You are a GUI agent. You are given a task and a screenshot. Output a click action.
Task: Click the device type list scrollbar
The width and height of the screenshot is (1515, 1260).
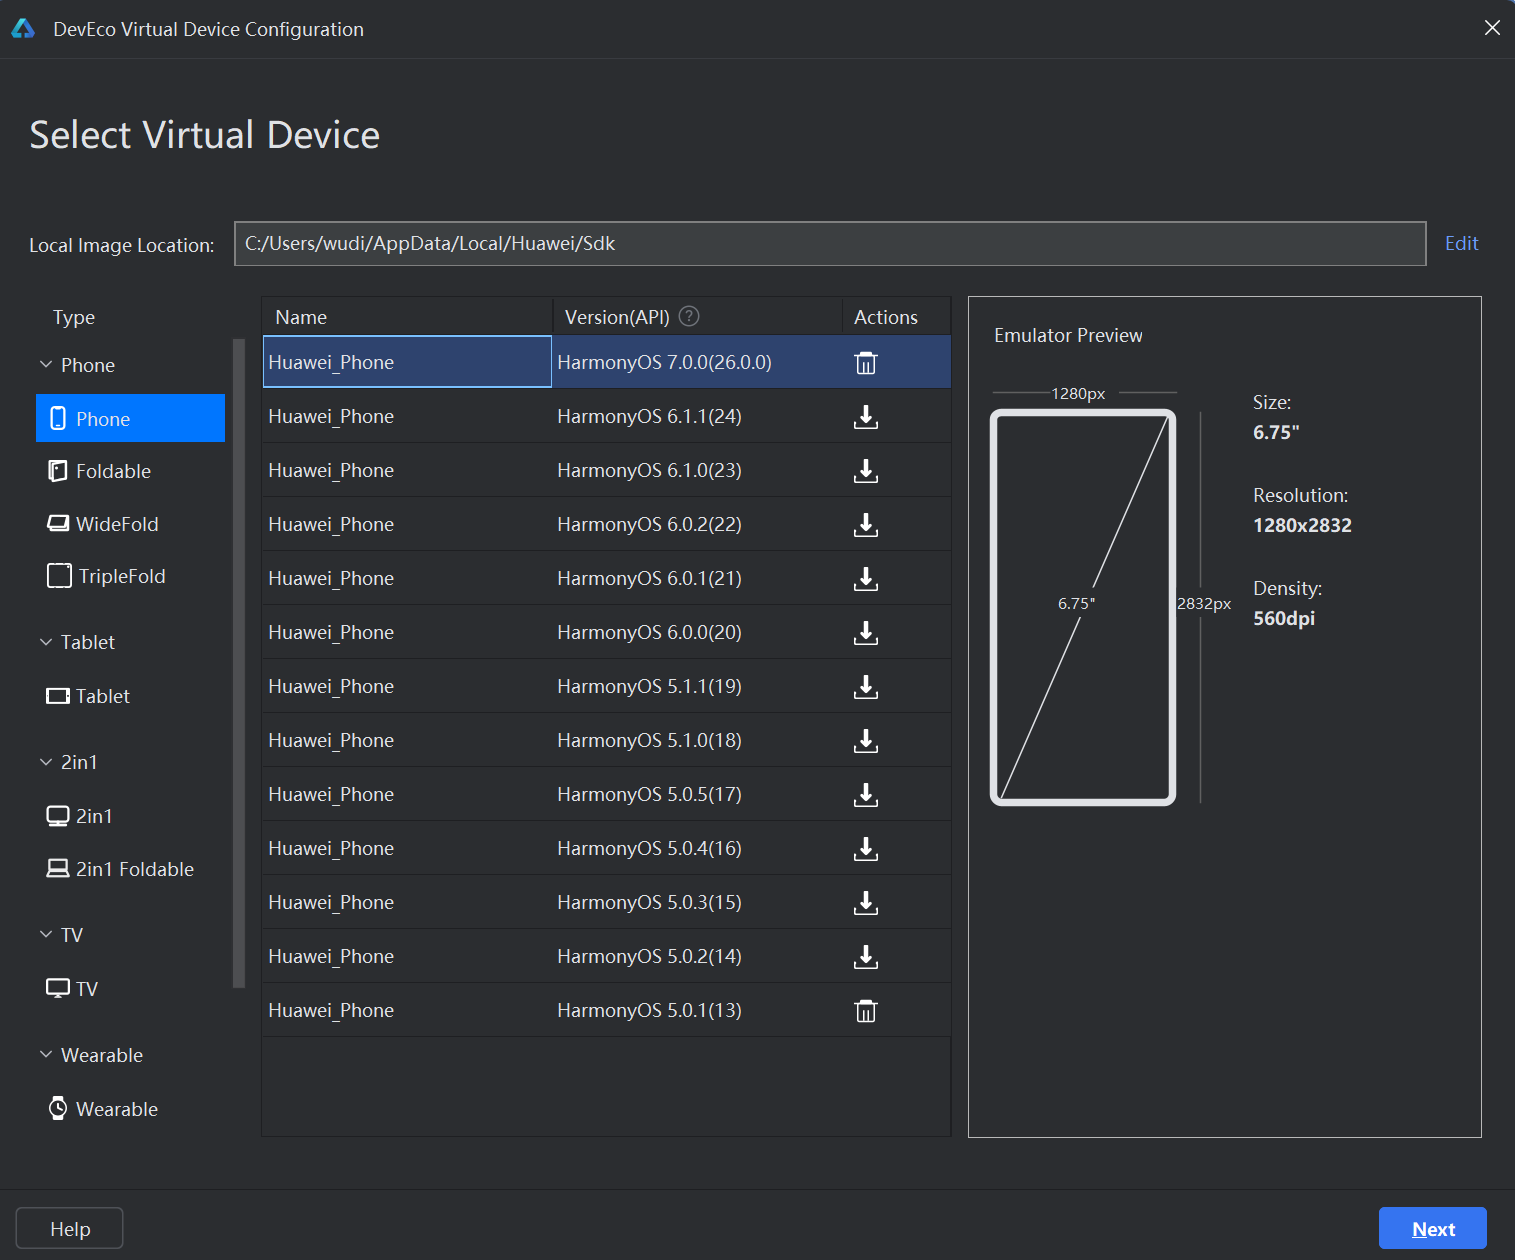(239, 663)
